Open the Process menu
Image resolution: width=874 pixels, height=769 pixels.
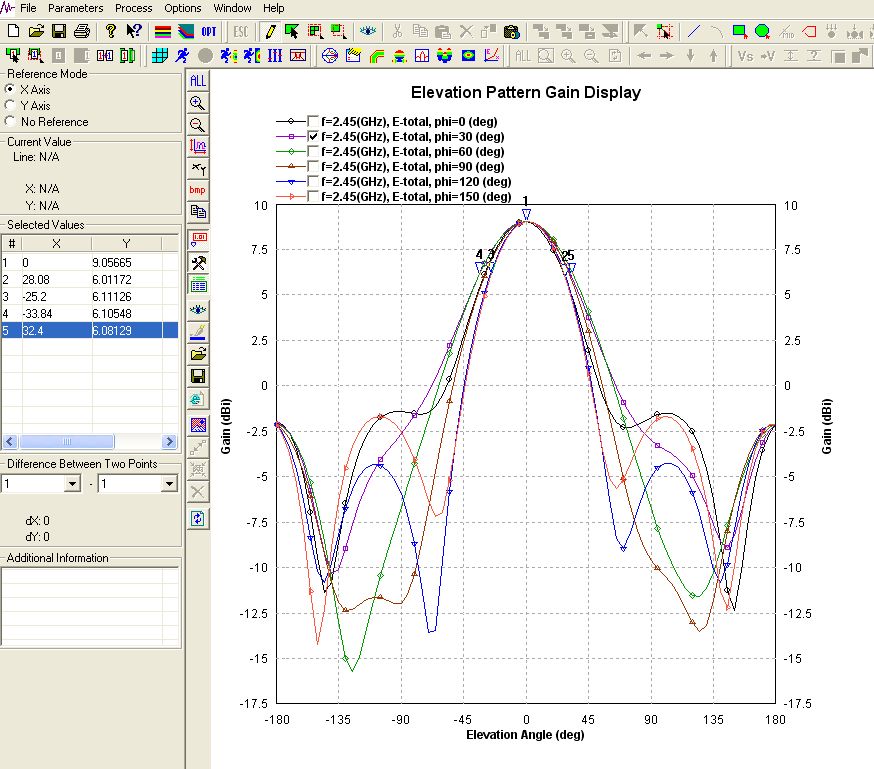[x=133, y=8]
